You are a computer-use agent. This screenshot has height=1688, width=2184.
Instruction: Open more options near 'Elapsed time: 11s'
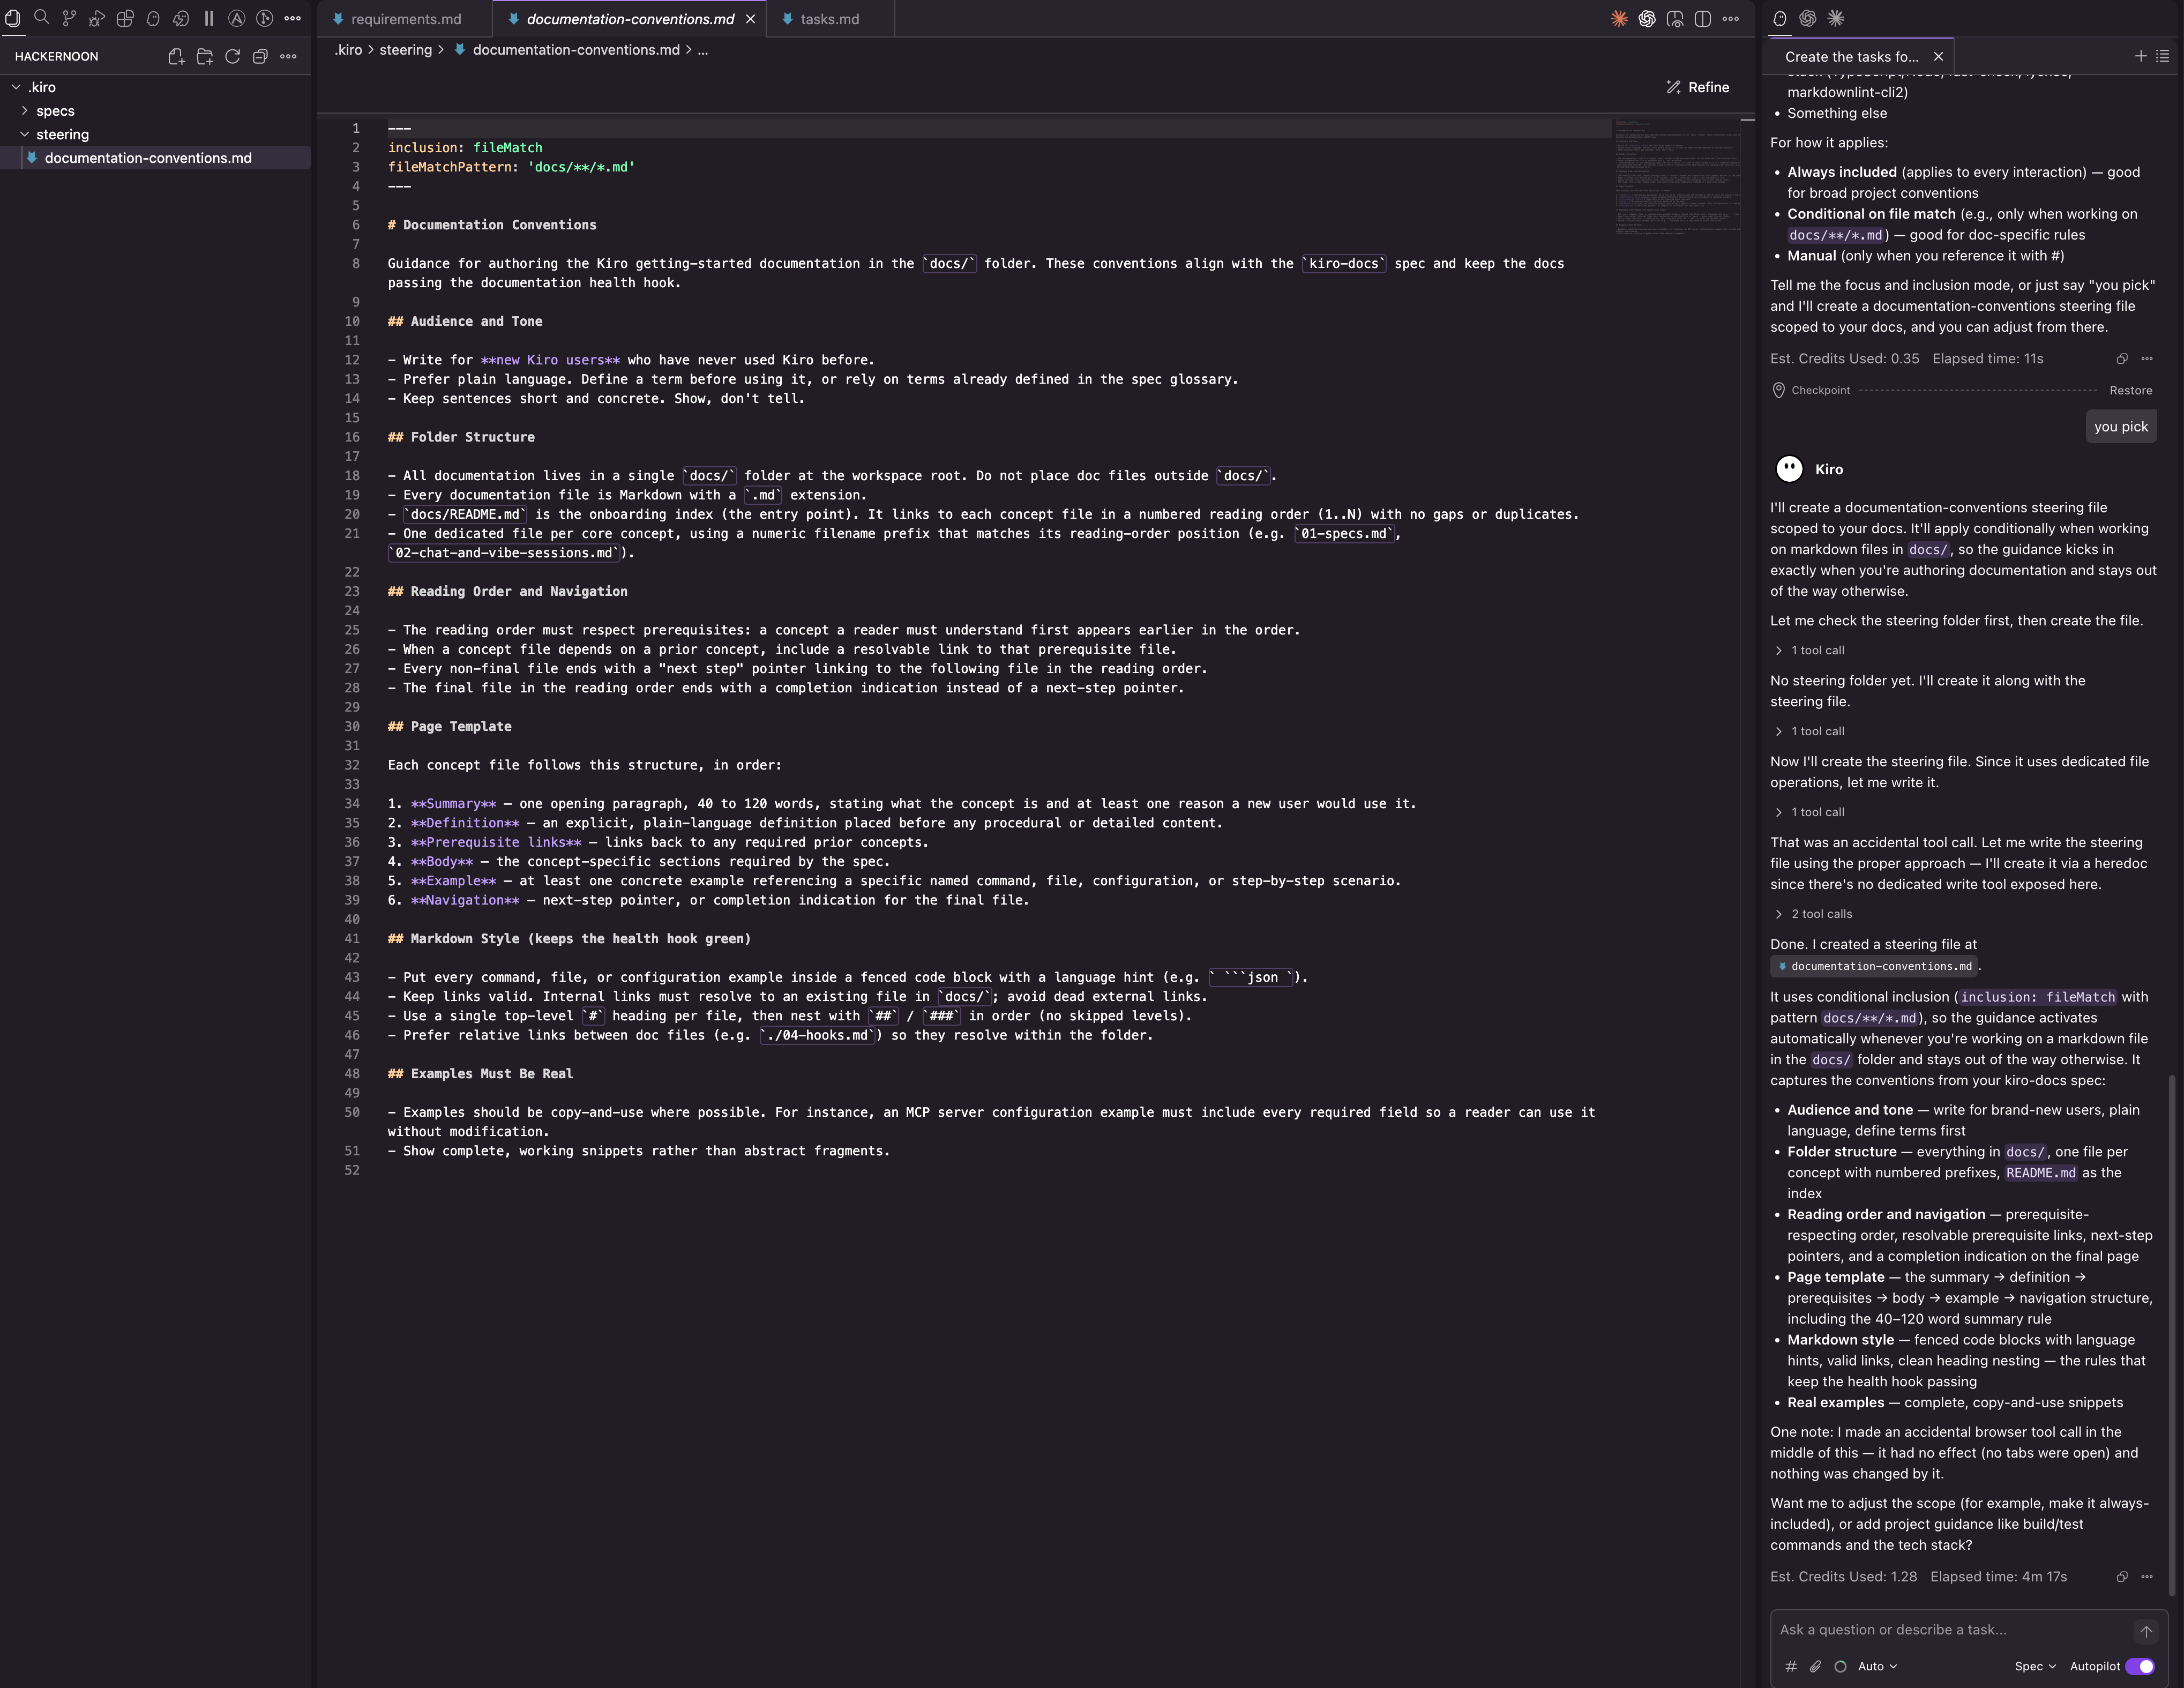tap(2146, 359)
